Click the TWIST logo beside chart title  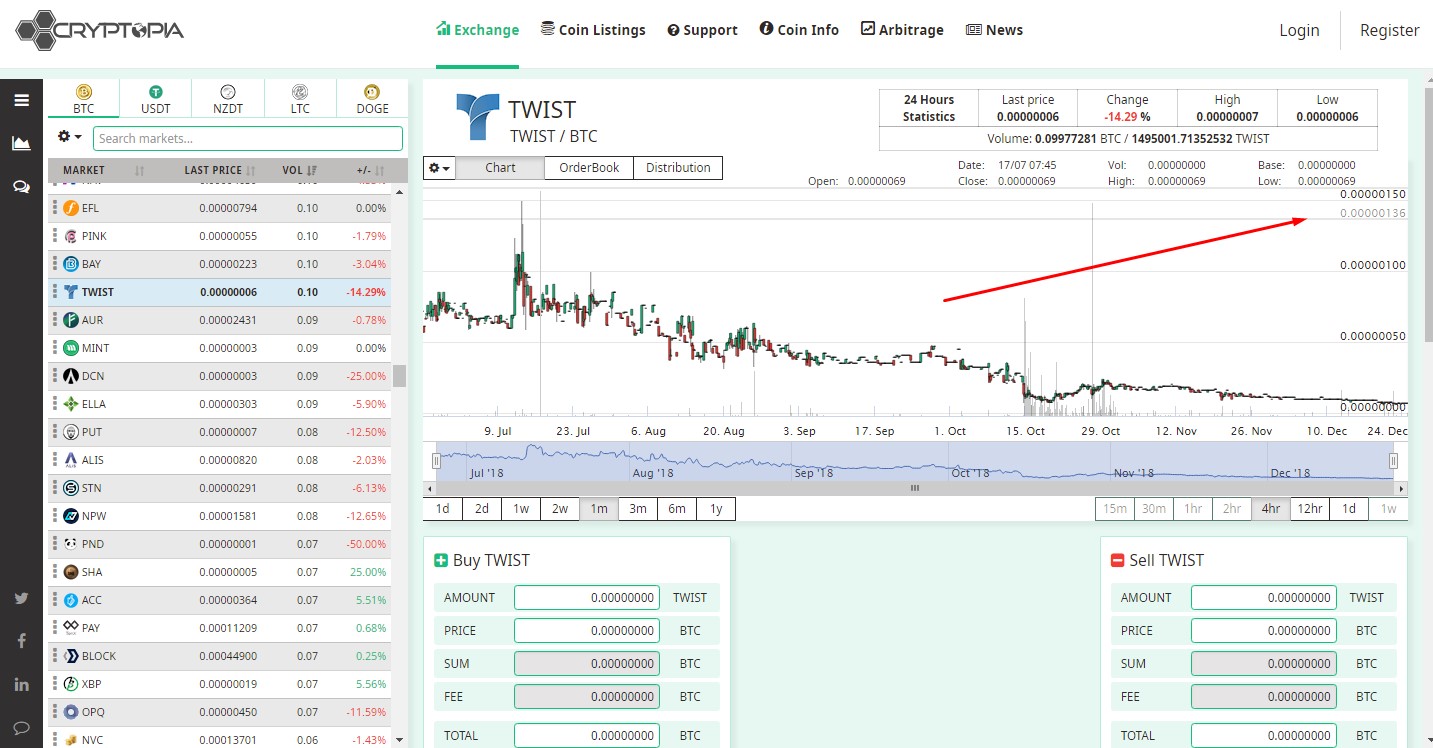coord(477,117)
